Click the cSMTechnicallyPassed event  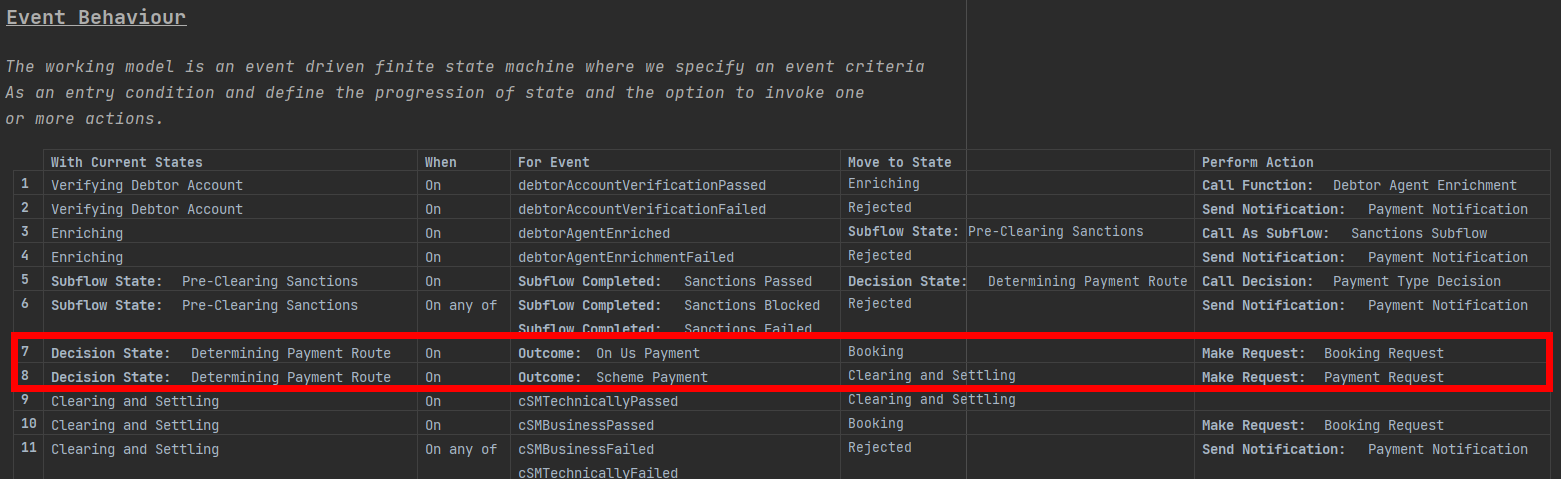coord(597,401)
